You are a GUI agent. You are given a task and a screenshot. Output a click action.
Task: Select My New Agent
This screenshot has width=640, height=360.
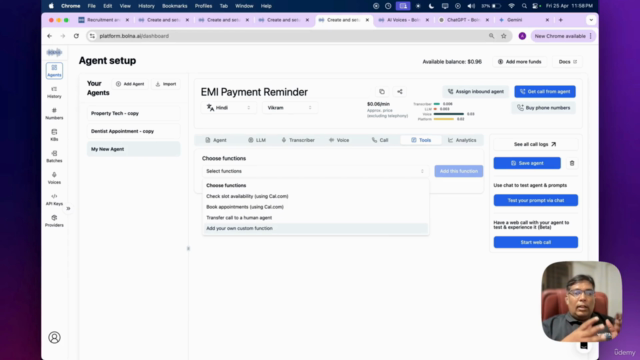[x=133, y=149]
